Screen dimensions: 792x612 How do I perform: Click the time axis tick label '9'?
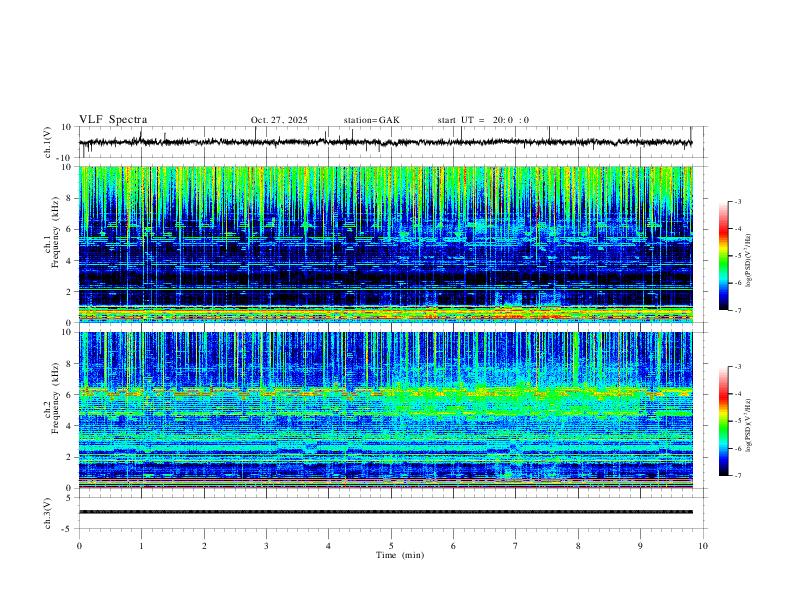(640, 546)
